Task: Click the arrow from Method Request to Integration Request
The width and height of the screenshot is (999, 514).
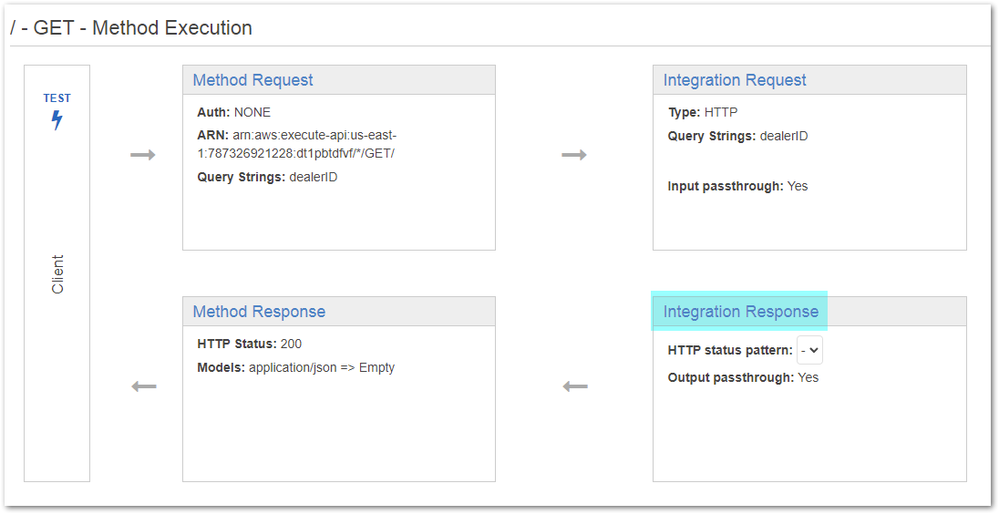Action: 574,155
